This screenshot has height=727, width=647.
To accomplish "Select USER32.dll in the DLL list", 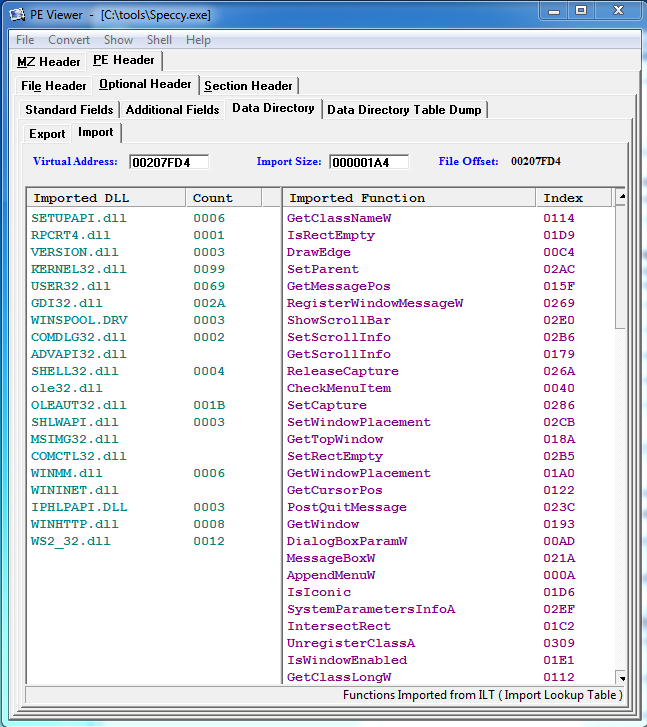I will 70,286.
